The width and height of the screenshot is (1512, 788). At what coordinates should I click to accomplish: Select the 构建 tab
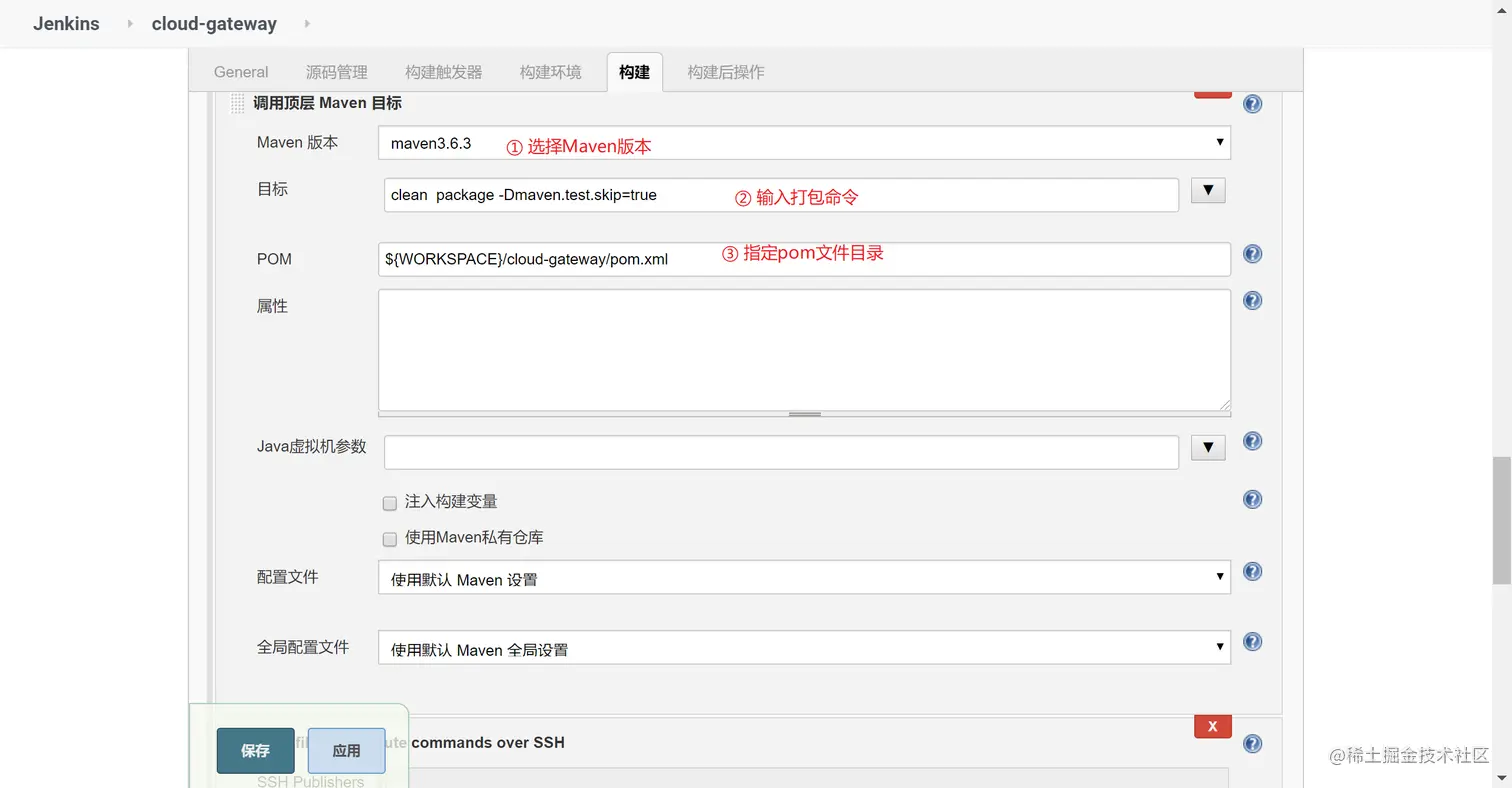click(x=634, y=72)
